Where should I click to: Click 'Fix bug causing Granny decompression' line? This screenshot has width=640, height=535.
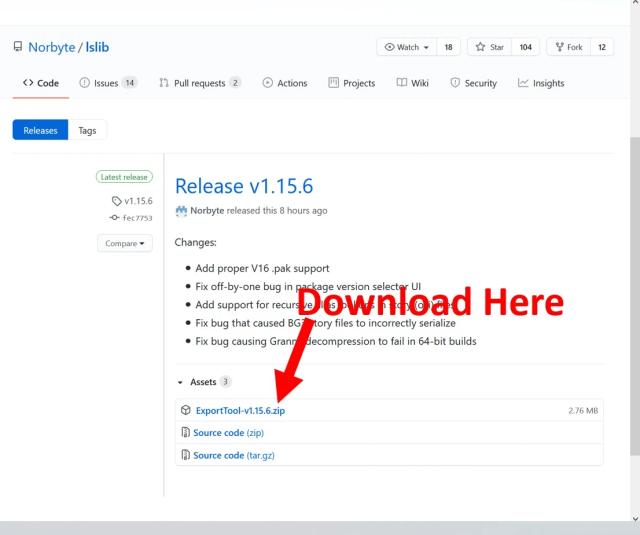[x=336, y=341]
